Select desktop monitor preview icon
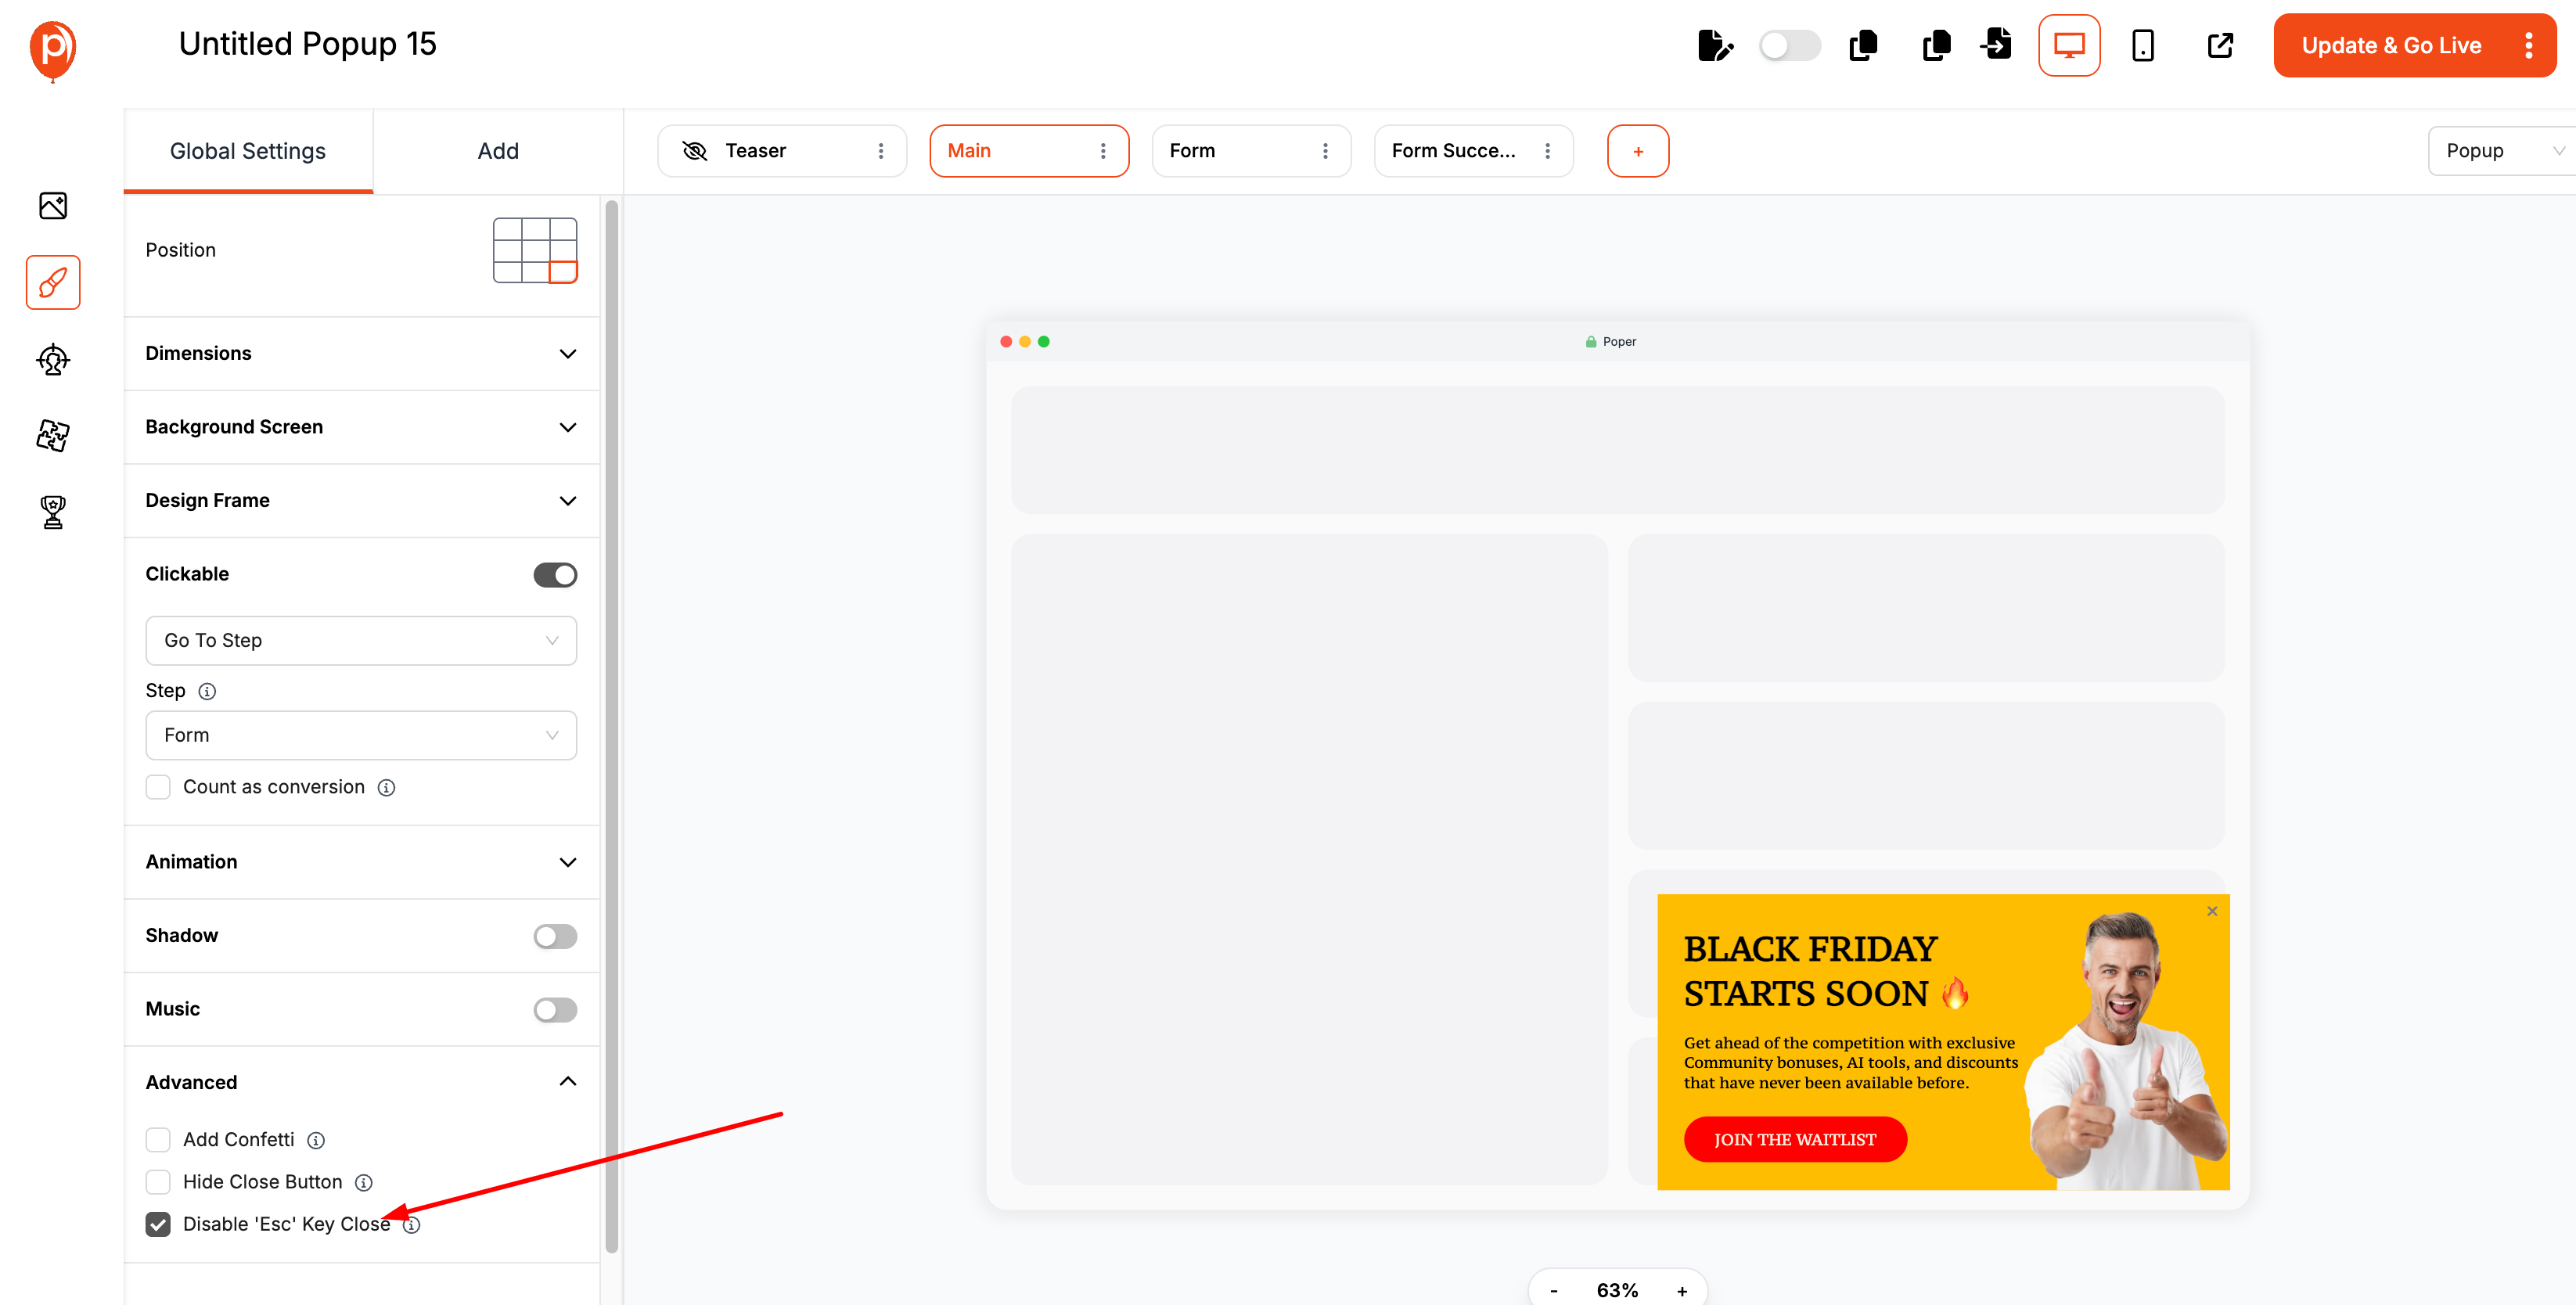 tap(2068, 46)
